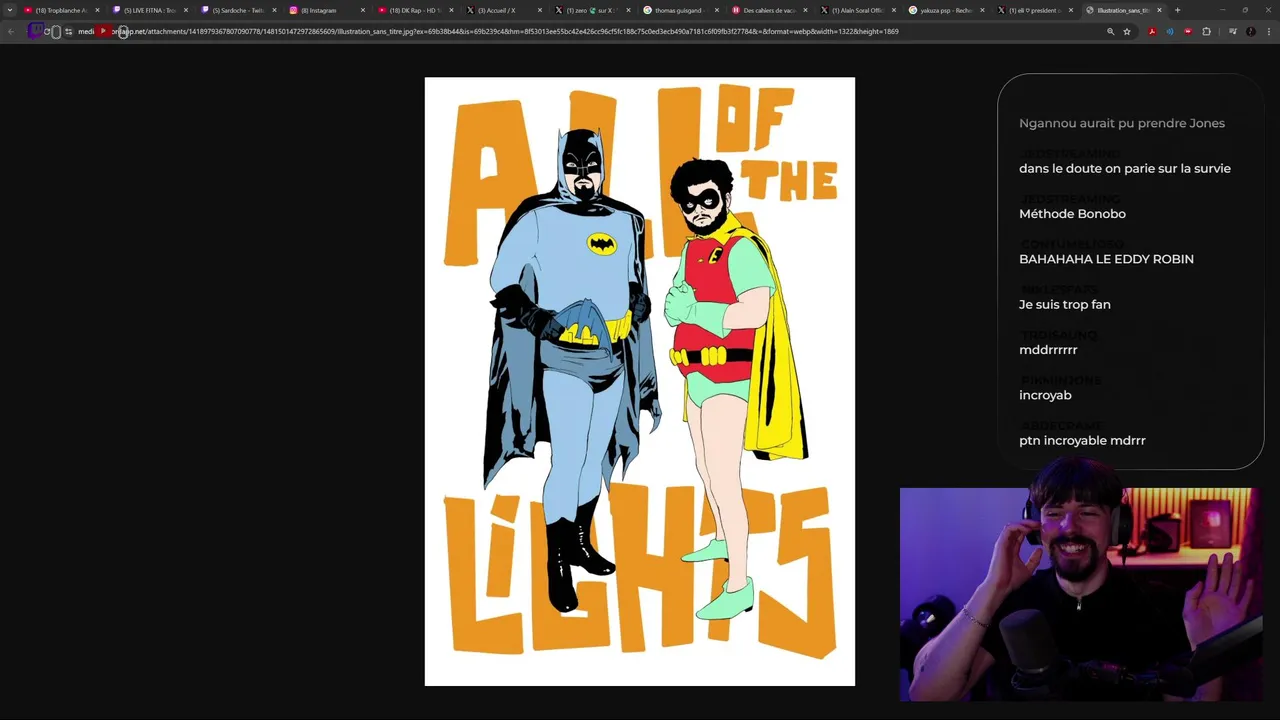Close the yakuza psp tab
The height and width of the screenshot is (720, 1280).
[x=982, y=10]
